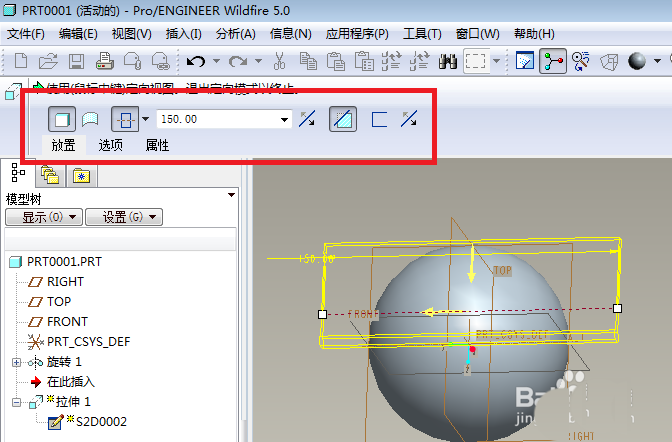The width and height of the screenshot is (672, 442).
Task: Click the New file icon
Action: pyautogui.click(x=21, y=61)
